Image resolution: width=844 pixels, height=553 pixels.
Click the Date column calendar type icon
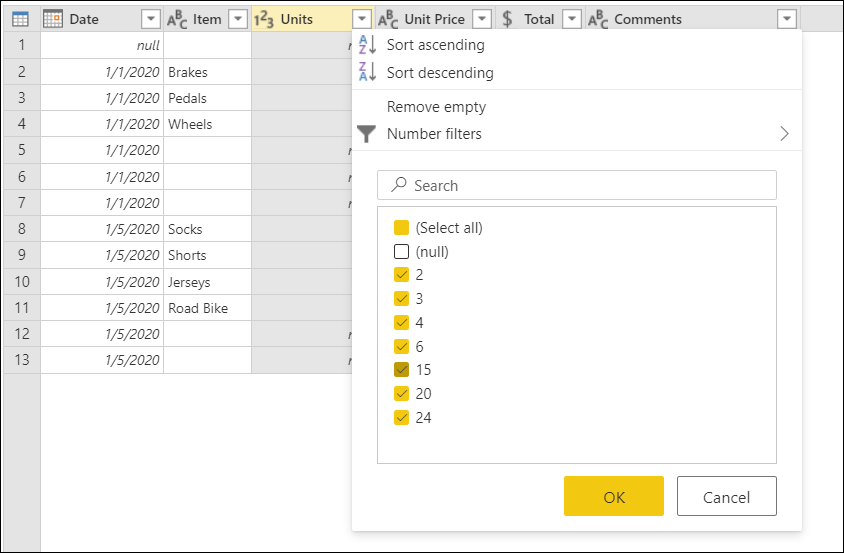coord(53,19)
